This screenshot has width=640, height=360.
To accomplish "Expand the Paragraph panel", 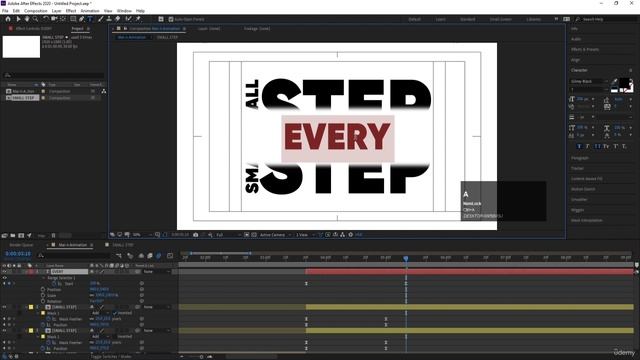I will tap(580, 158).
